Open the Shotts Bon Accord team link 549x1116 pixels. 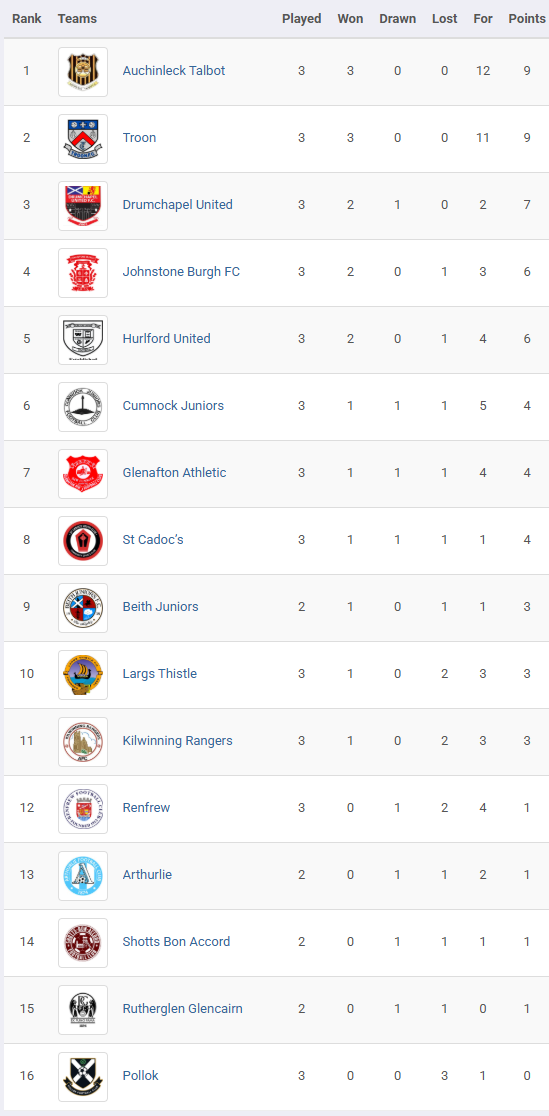176,942
